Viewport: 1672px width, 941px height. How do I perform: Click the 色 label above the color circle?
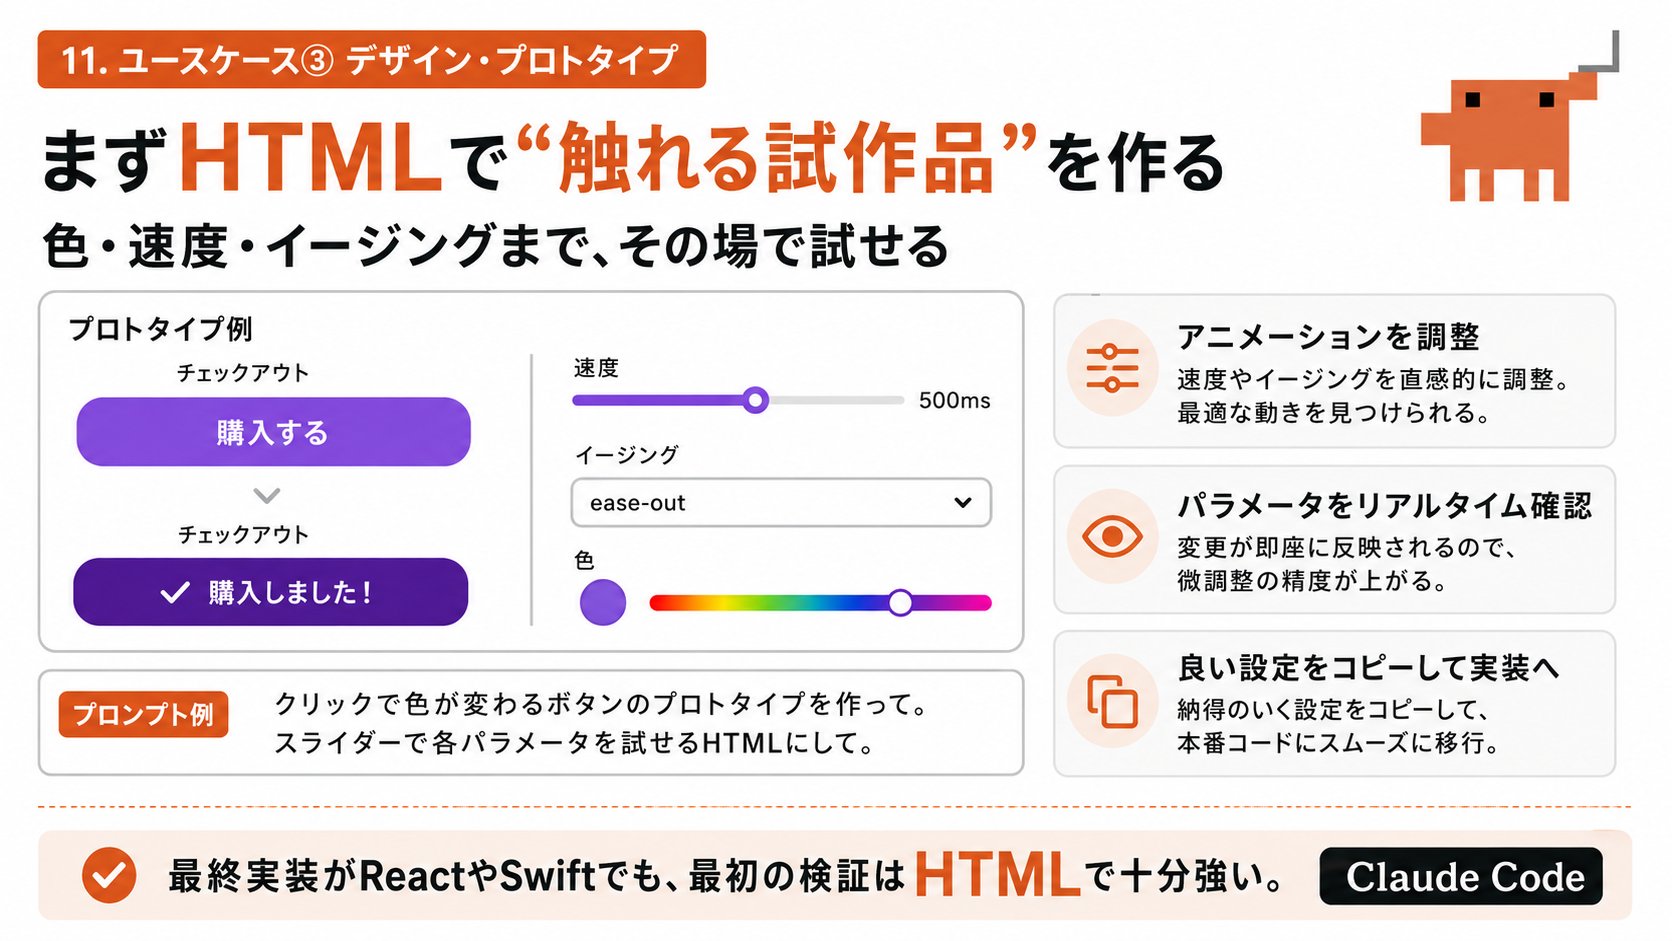[x=585, y=560]
